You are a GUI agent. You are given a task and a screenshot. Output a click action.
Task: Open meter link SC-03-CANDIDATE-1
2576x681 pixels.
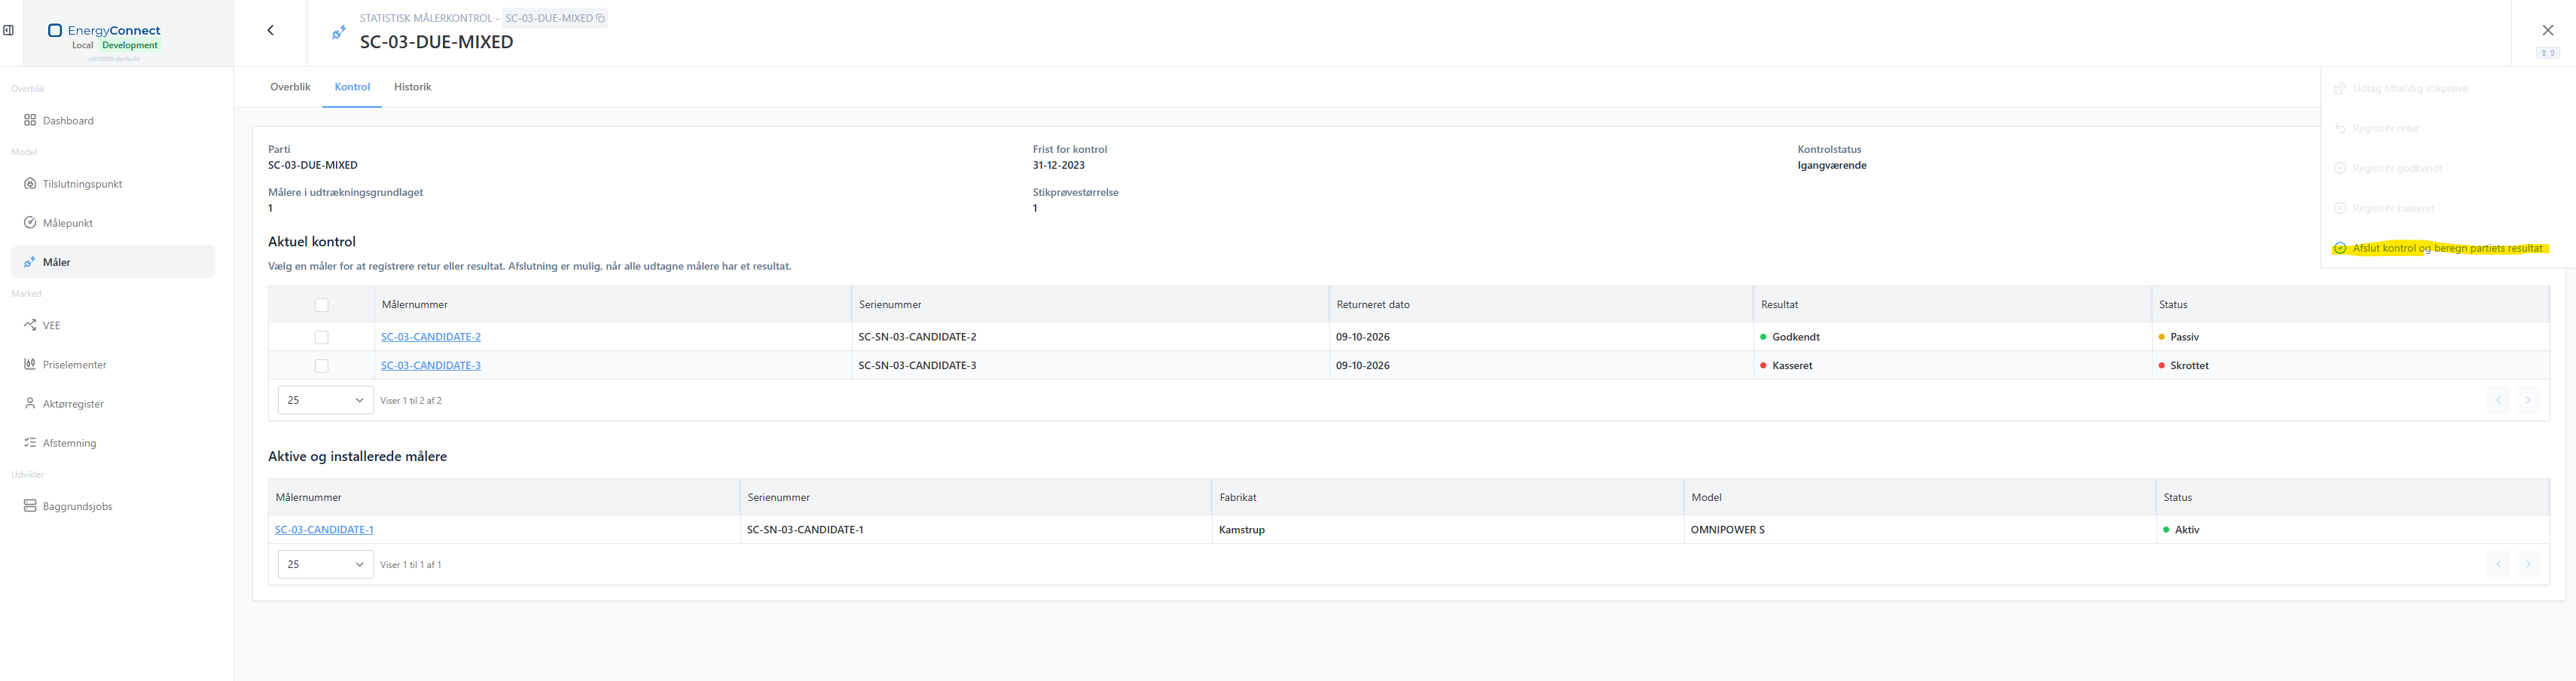pyautogui.click(x=324, y=530)
